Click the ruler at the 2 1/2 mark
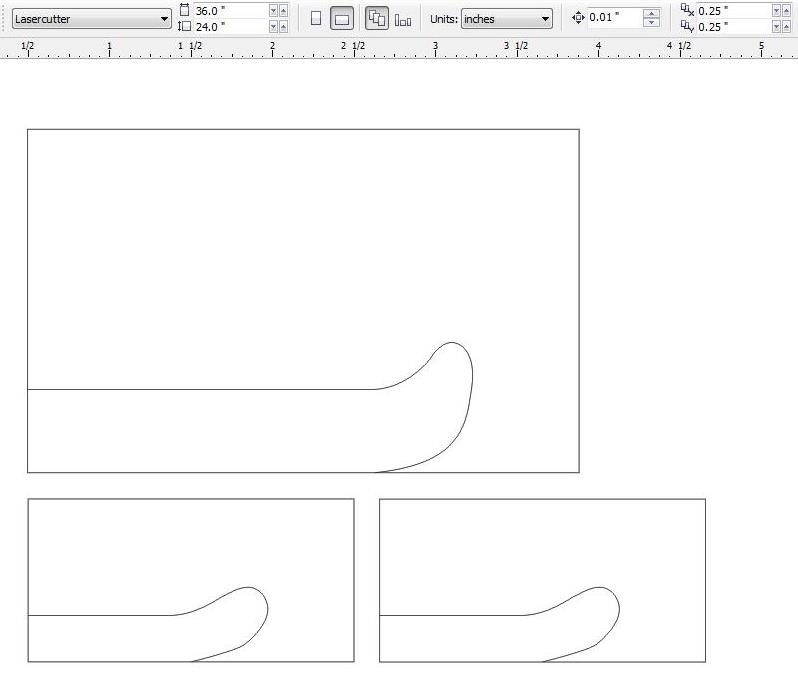 tap(353, 48)
